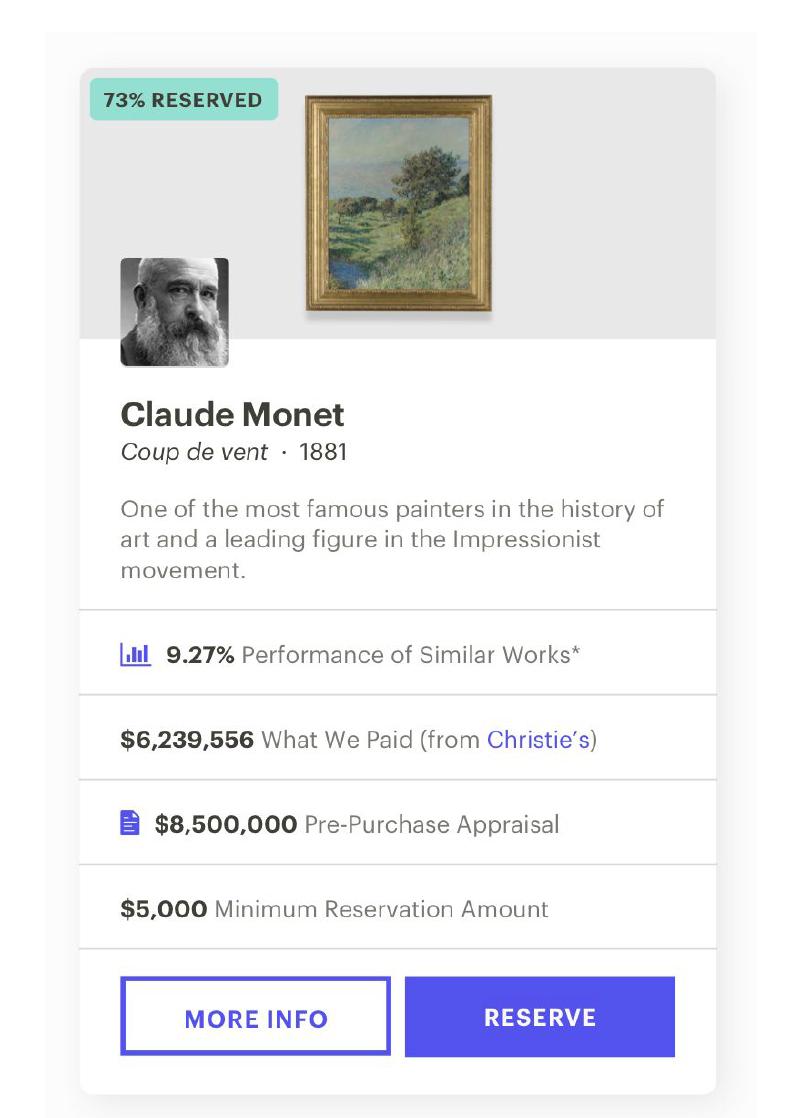This screenshot has width=797, height=1118.
Task: Click the artwork title Coup de vent
Action: click(x=194, y=452)
